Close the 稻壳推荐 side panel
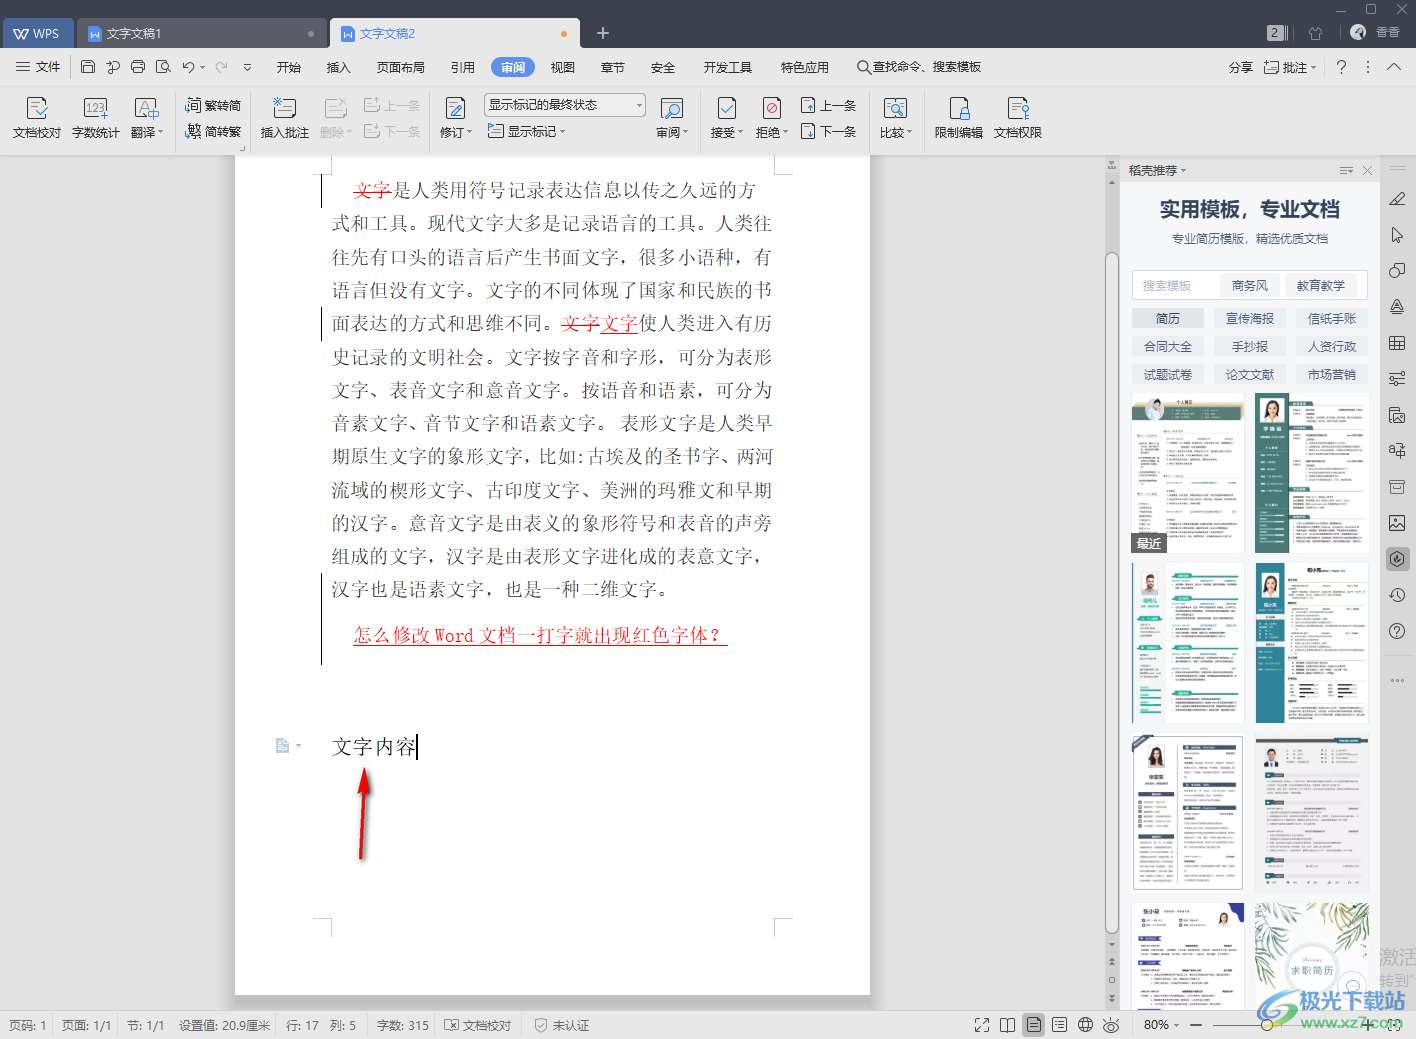The width and height of the screenshot is (1416, 1039). pyautogui.click(x=1367, y=171)
